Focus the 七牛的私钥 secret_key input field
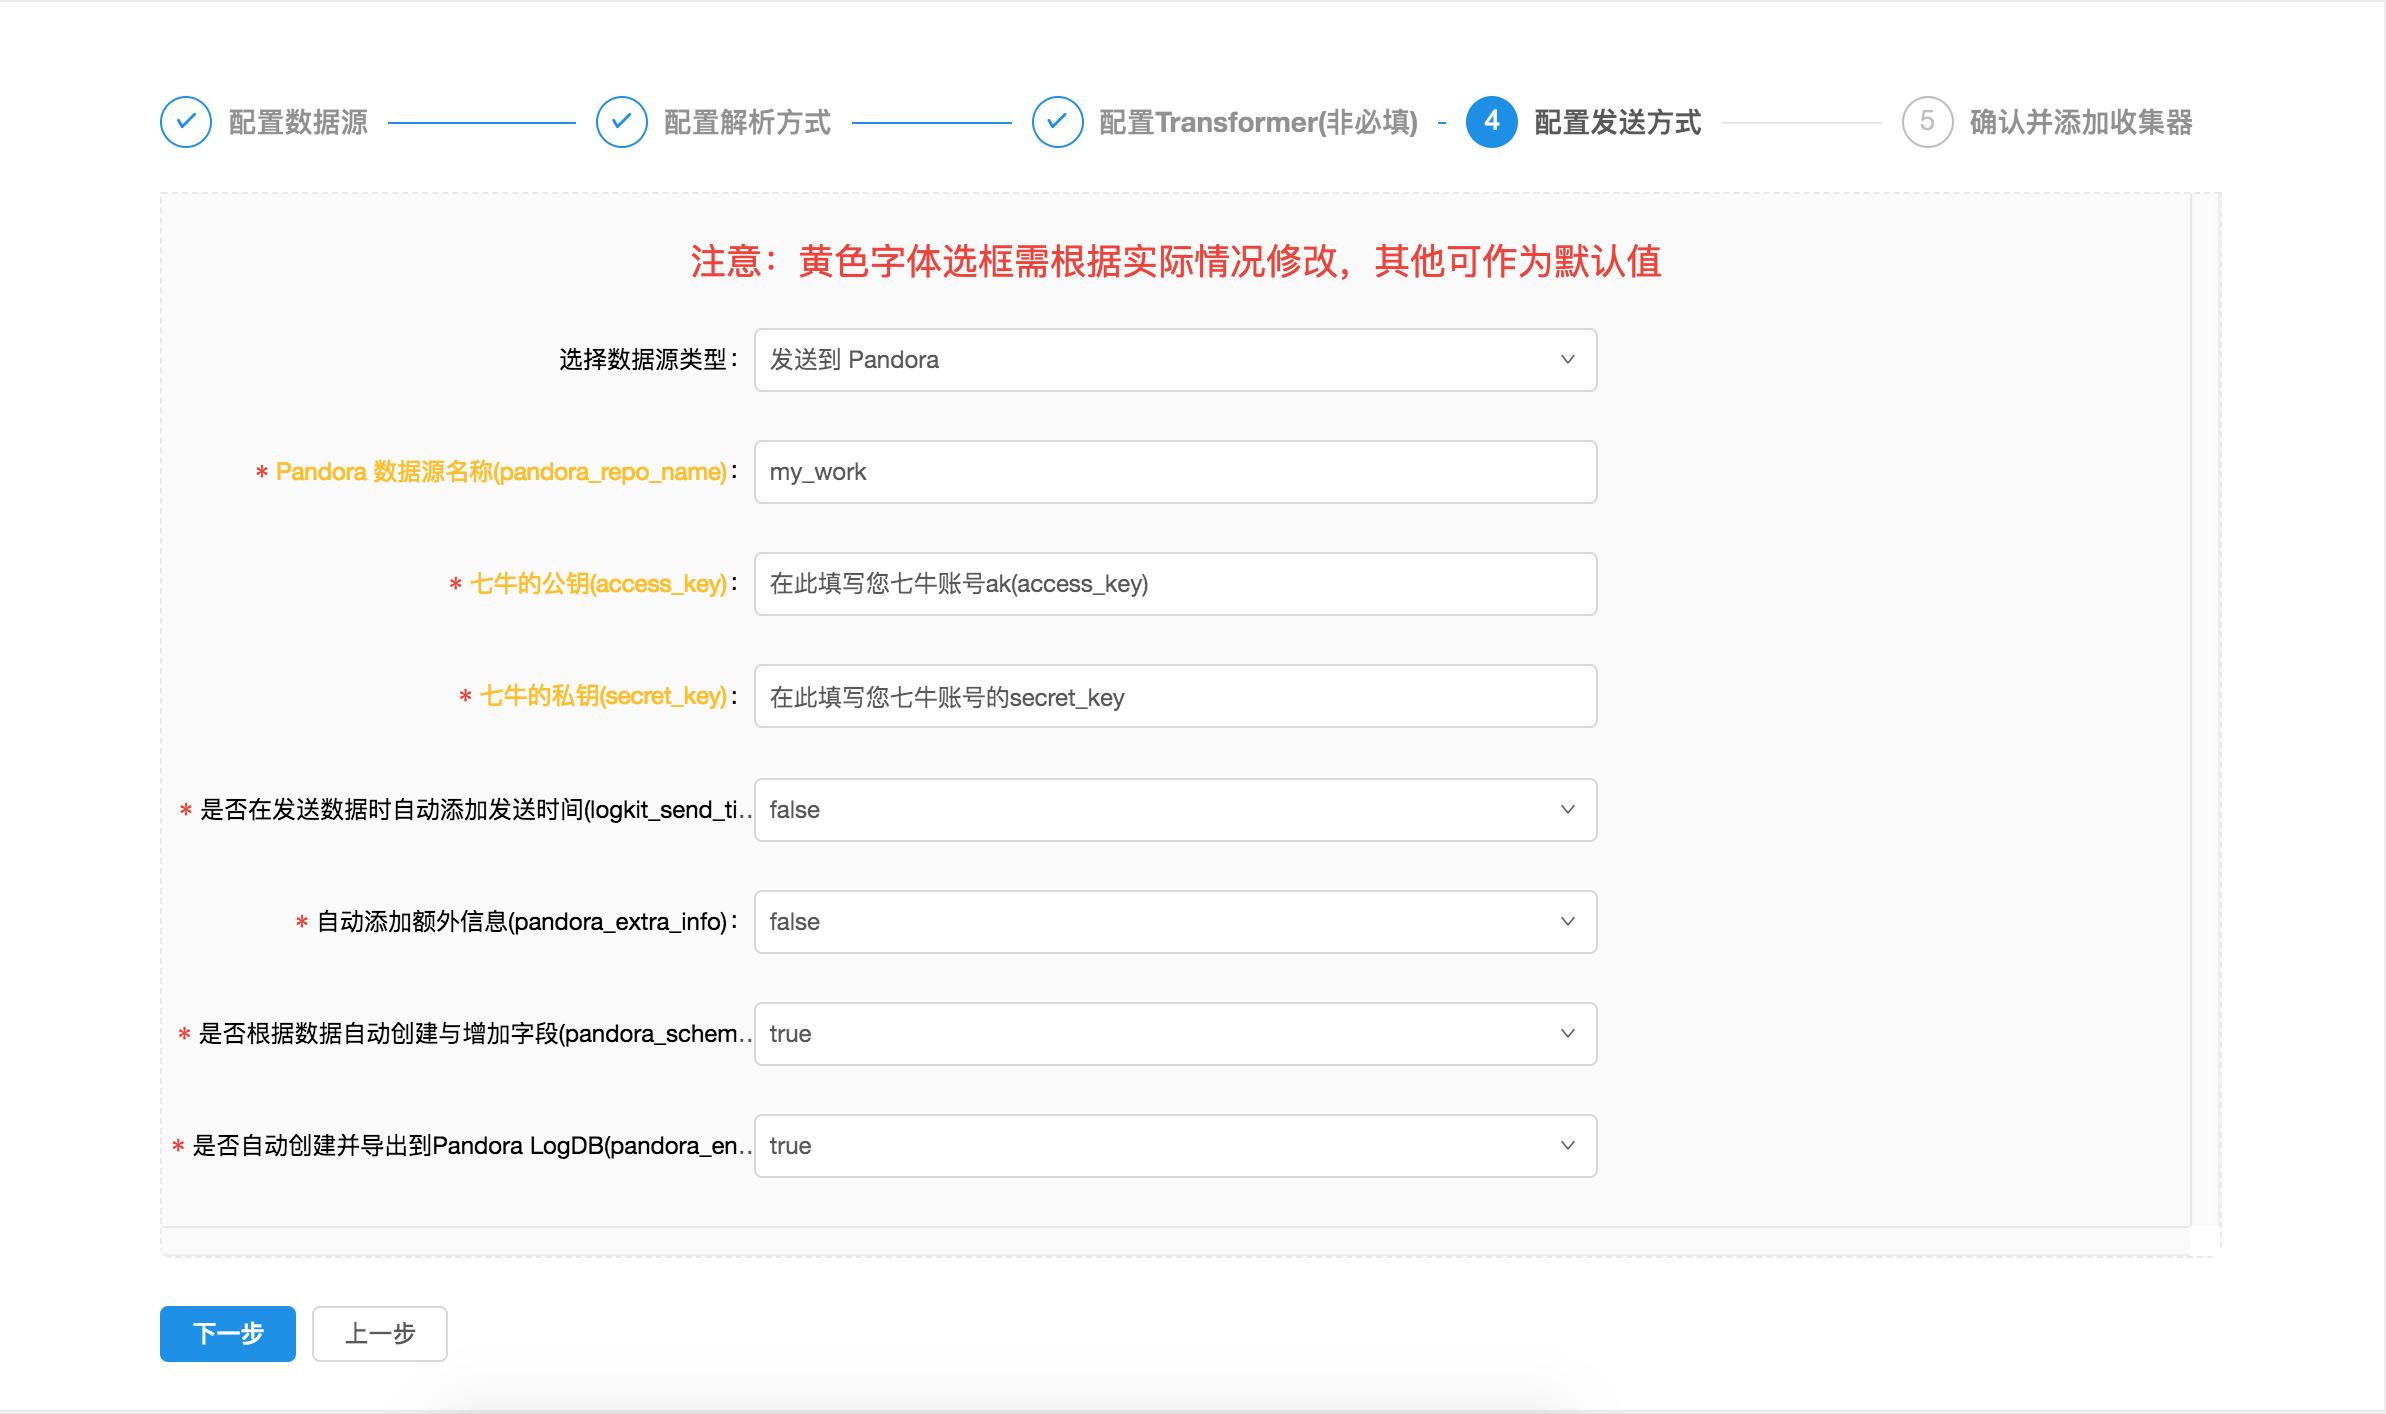 [x=1176, y=696]
